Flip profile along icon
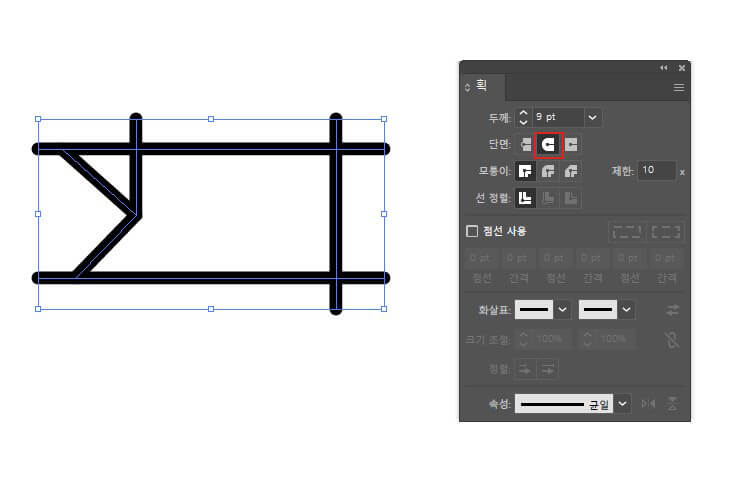Image resolution: width=737 pixels, height=489 pixels. point(648,403)
